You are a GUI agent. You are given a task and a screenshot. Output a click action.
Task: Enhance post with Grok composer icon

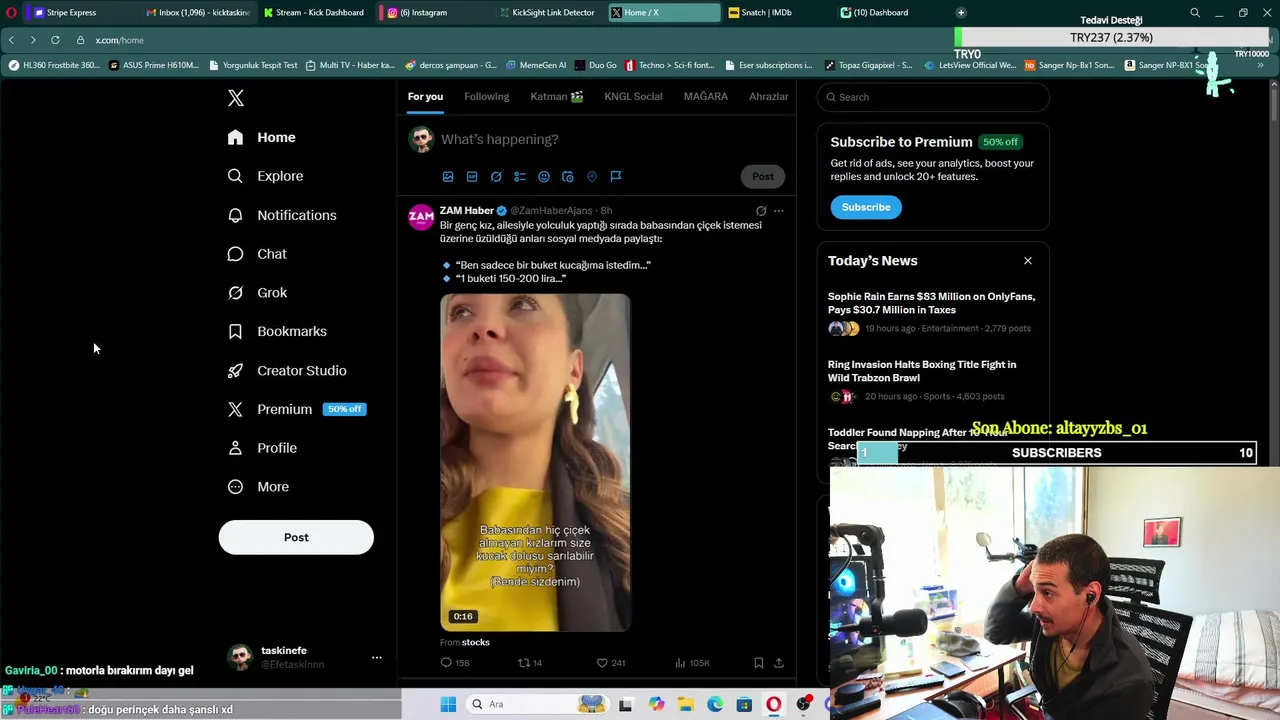496,176
